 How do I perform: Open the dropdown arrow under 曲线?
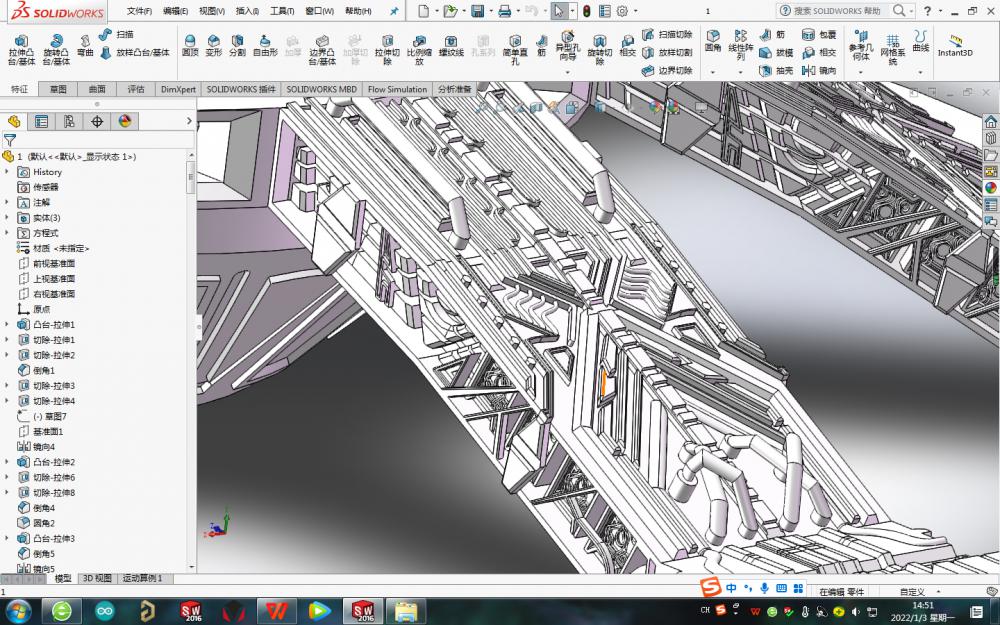[920, 73]
